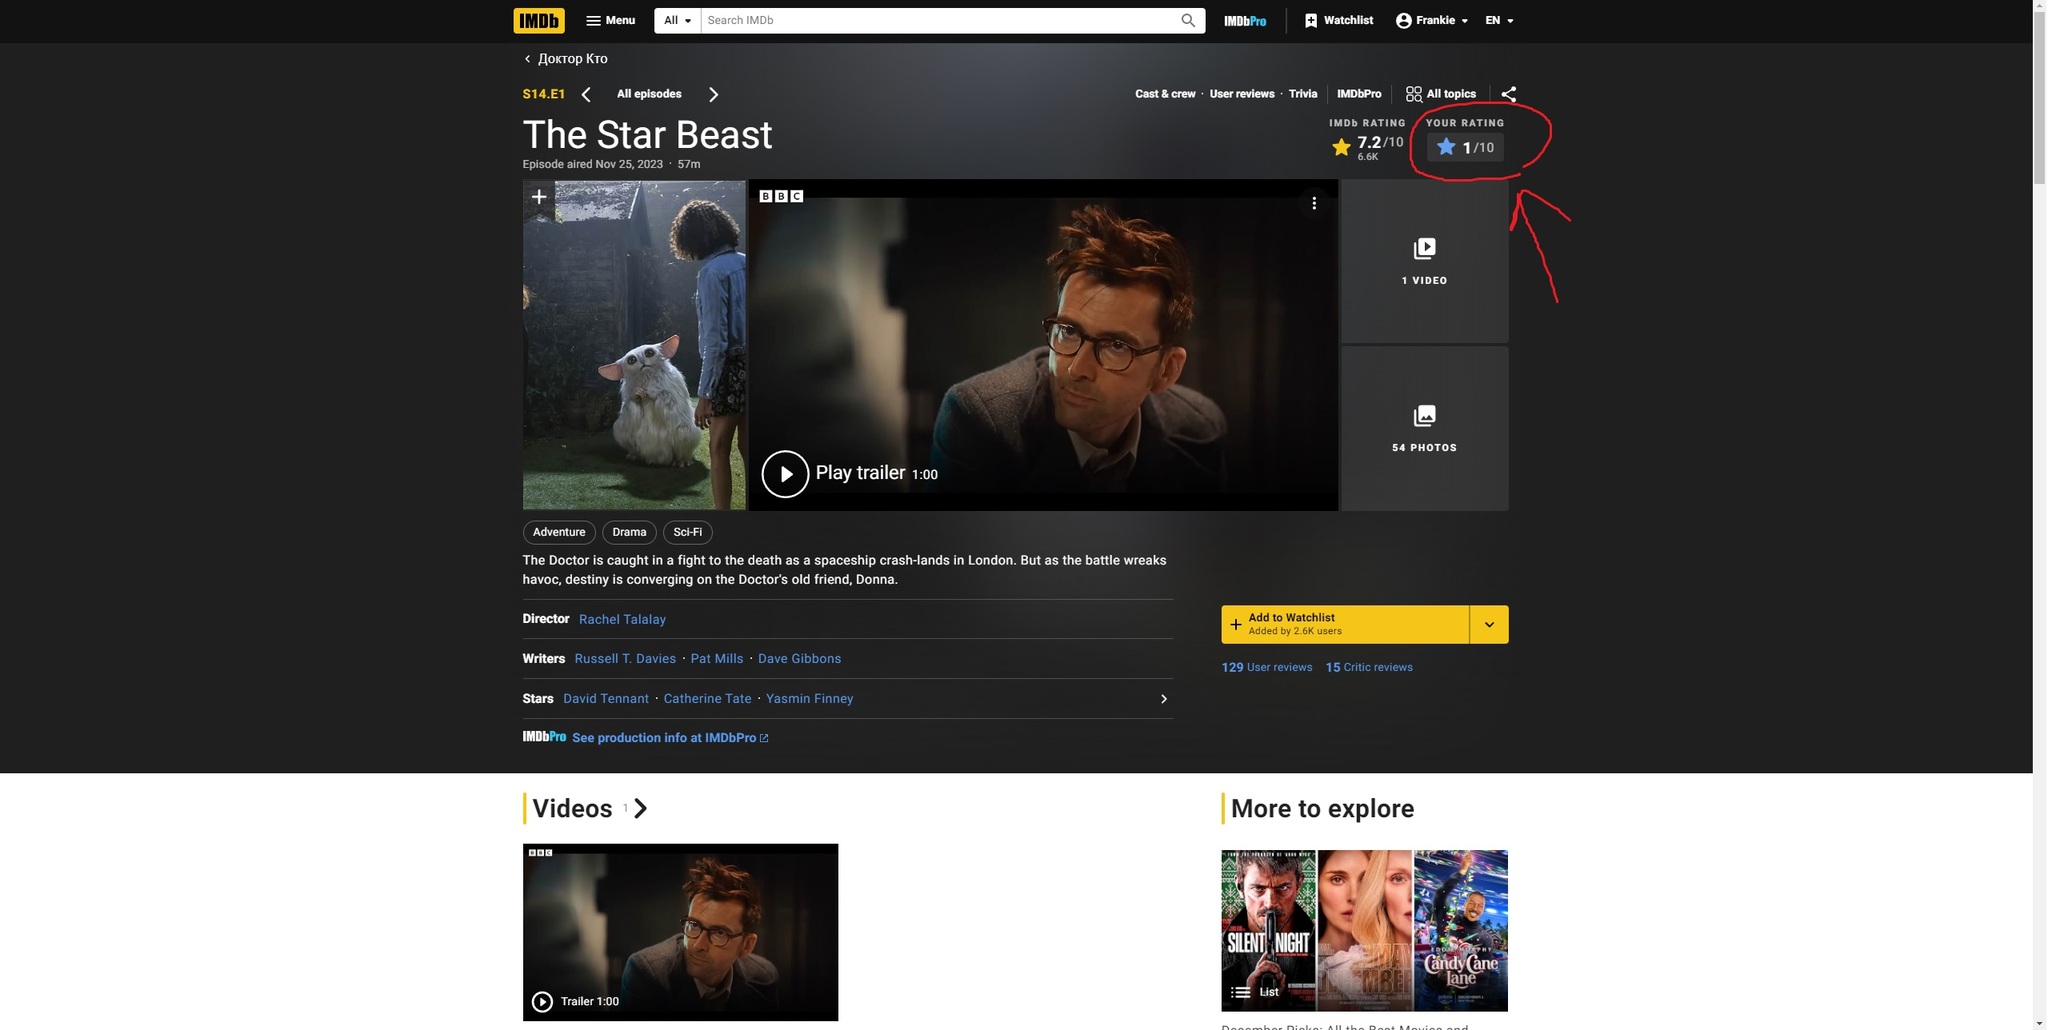Image resolution: width=2048 pixels, height=1030 pixels.
Task: Open writer Pat Mills' page
Action: [x=717, y=659]
